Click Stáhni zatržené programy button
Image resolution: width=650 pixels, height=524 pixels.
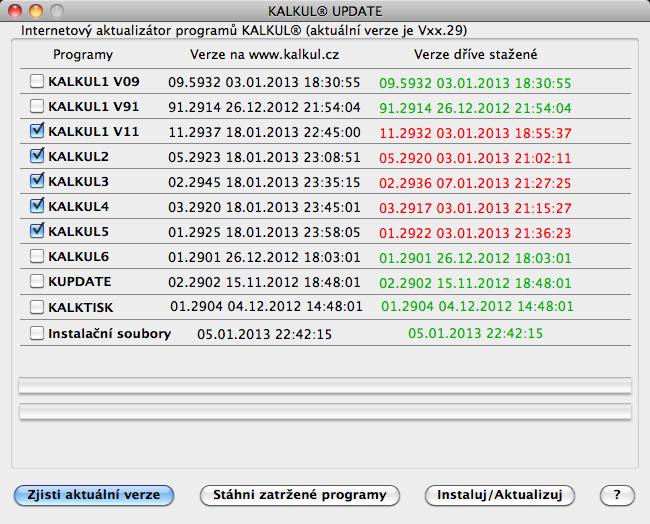click(300, 495)
